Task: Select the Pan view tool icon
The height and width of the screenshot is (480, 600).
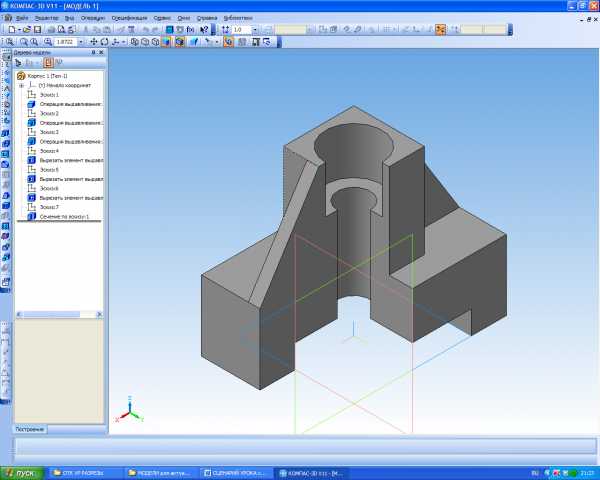Action: click(x=94, y=43)
